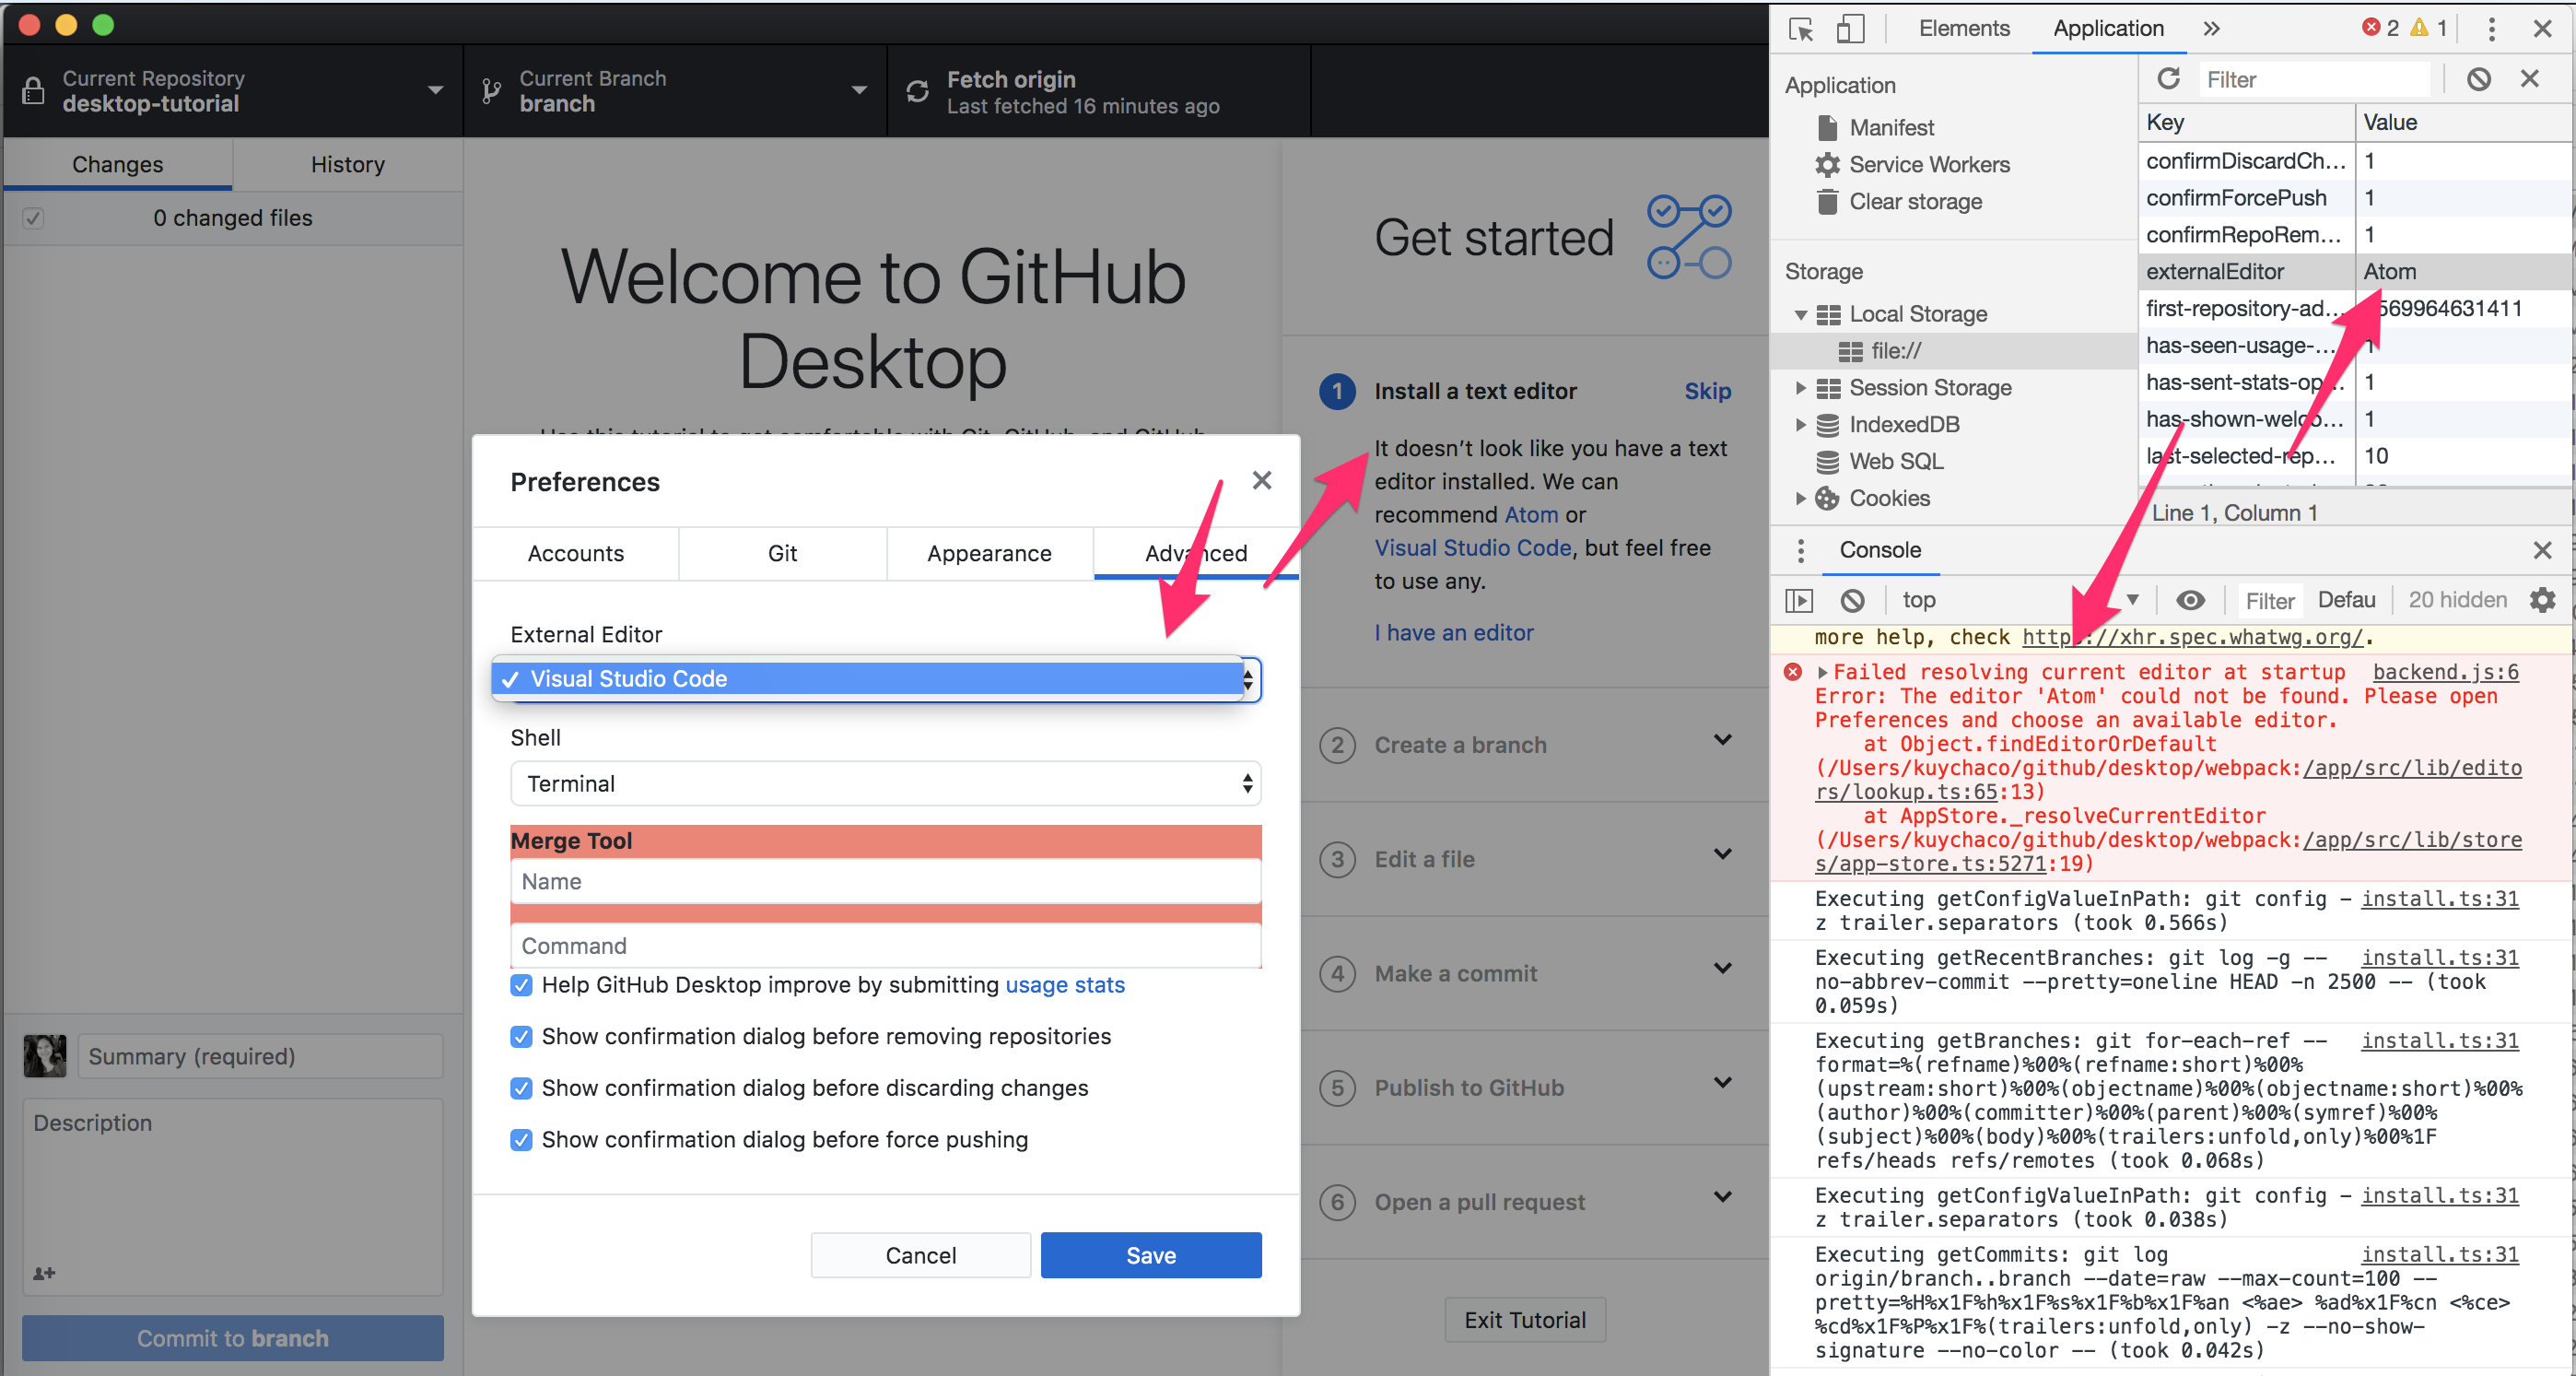Image resolution: width=2576 pixels, height=1376 pixels.
Task: Click the Summary input field
Action: (x=260, y=1056)
